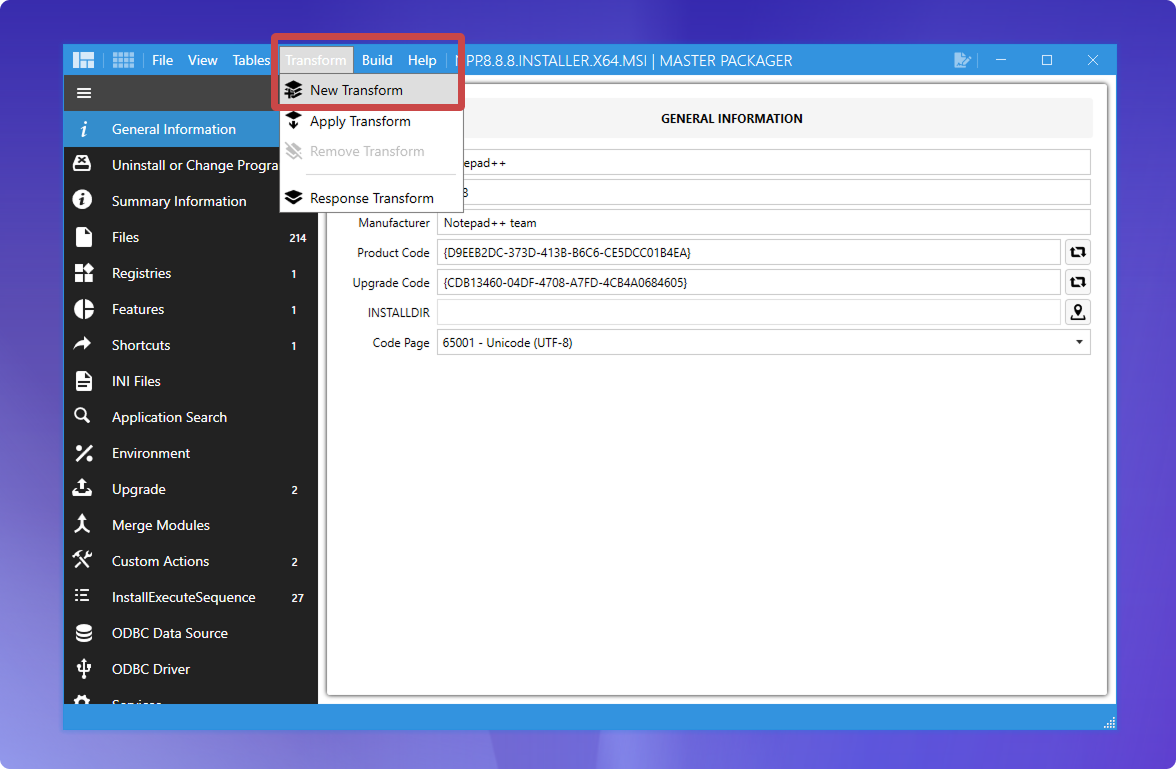Viewport: 1176px width, 769px height.
Task: Click the Master Packager home logo icon
Action: click(84, 60)
